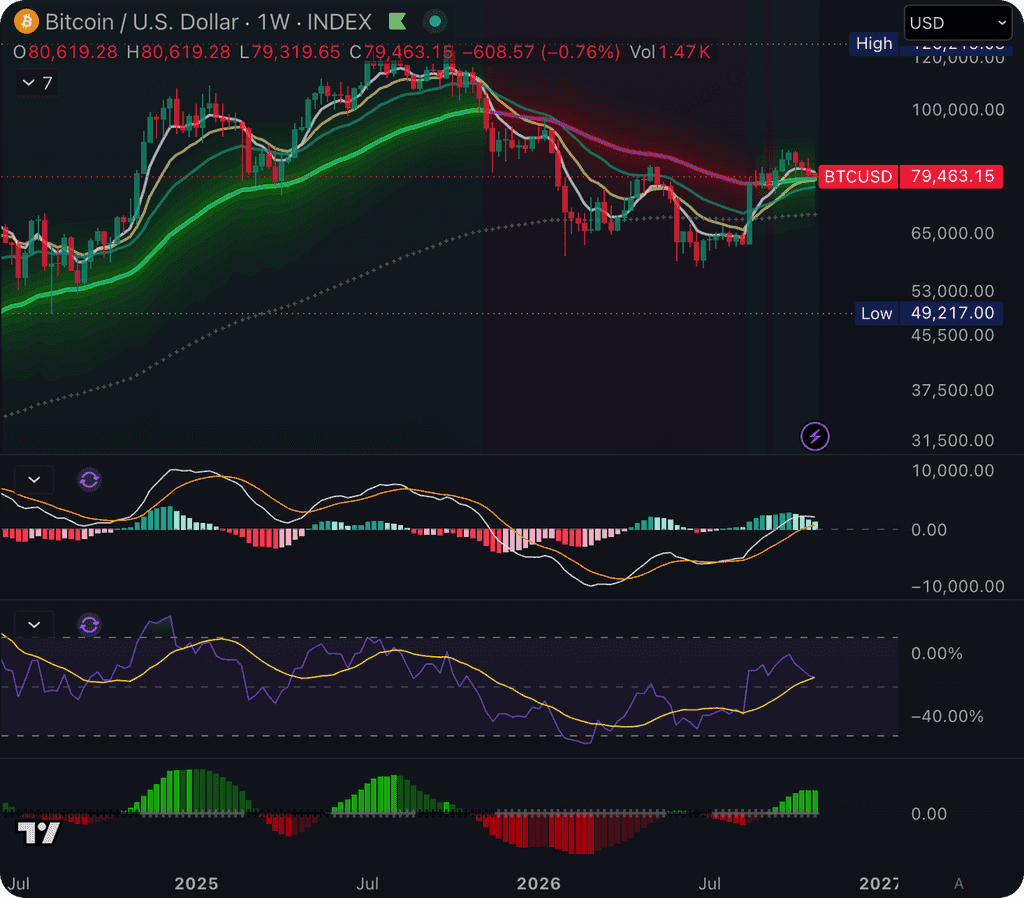Viewport: 1024px width, 898px height.
Task: Open the USD currency dropdown
Action: point(957,24)
